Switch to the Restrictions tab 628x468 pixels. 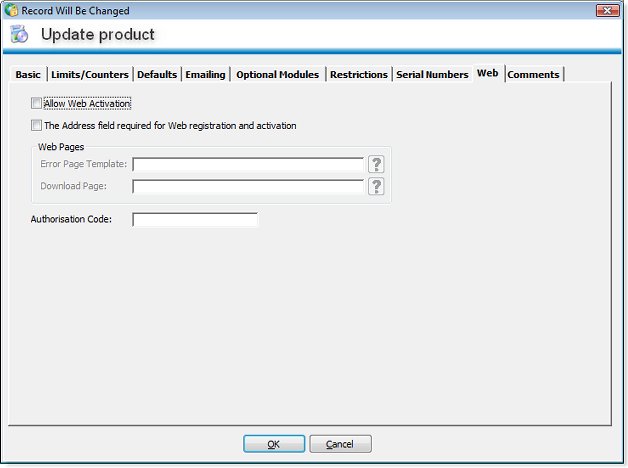click(358, 75)
